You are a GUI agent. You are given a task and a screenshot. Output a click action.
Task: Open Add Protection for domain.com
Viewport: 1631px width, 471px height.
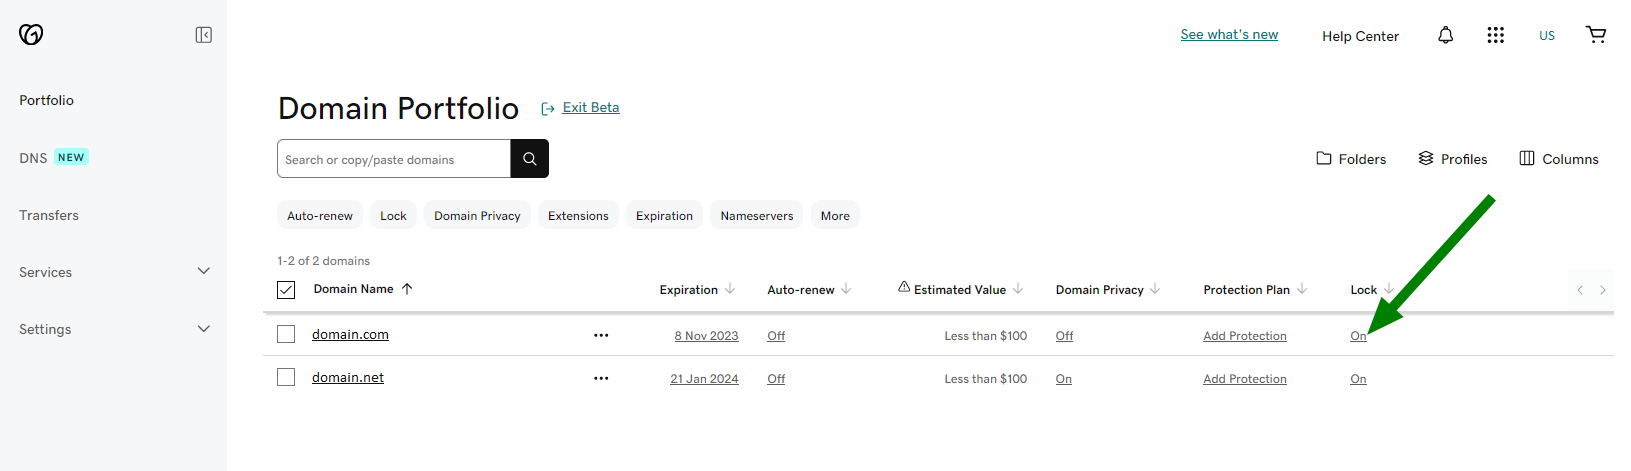click(x=1244, y=336)
